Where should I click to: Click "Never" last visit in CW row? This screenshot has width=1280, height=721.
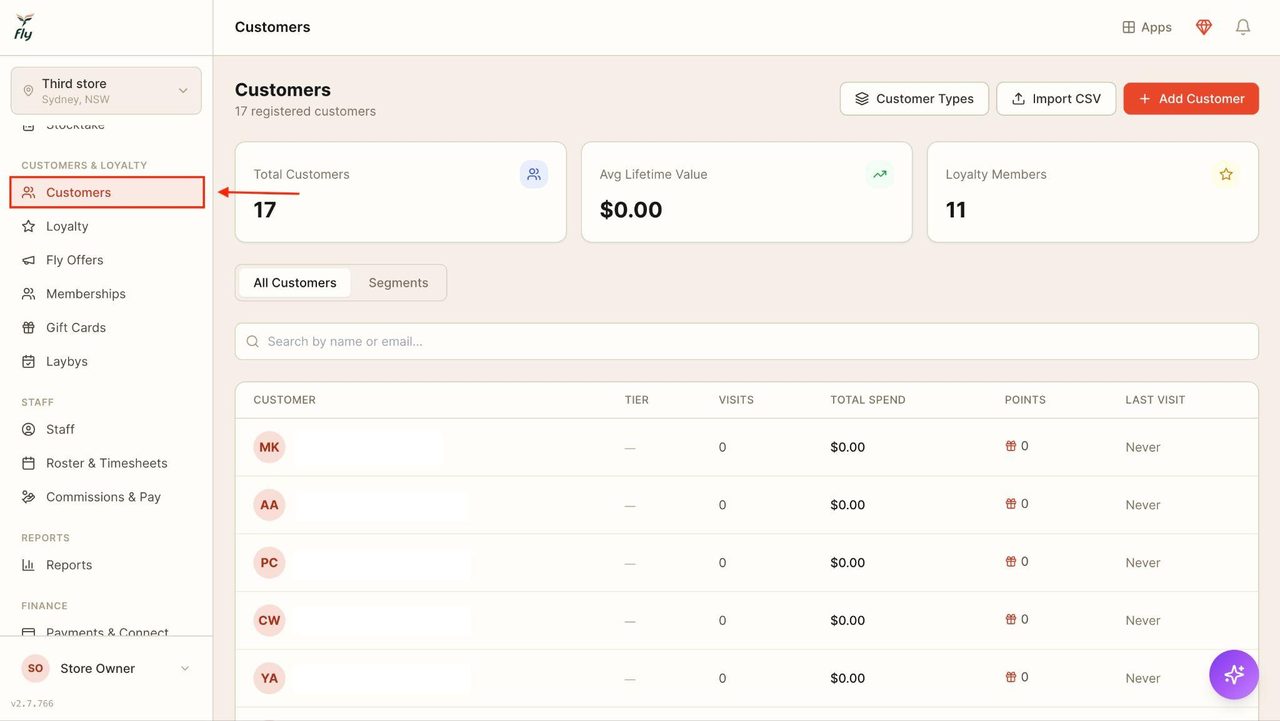click(1143, 620)
